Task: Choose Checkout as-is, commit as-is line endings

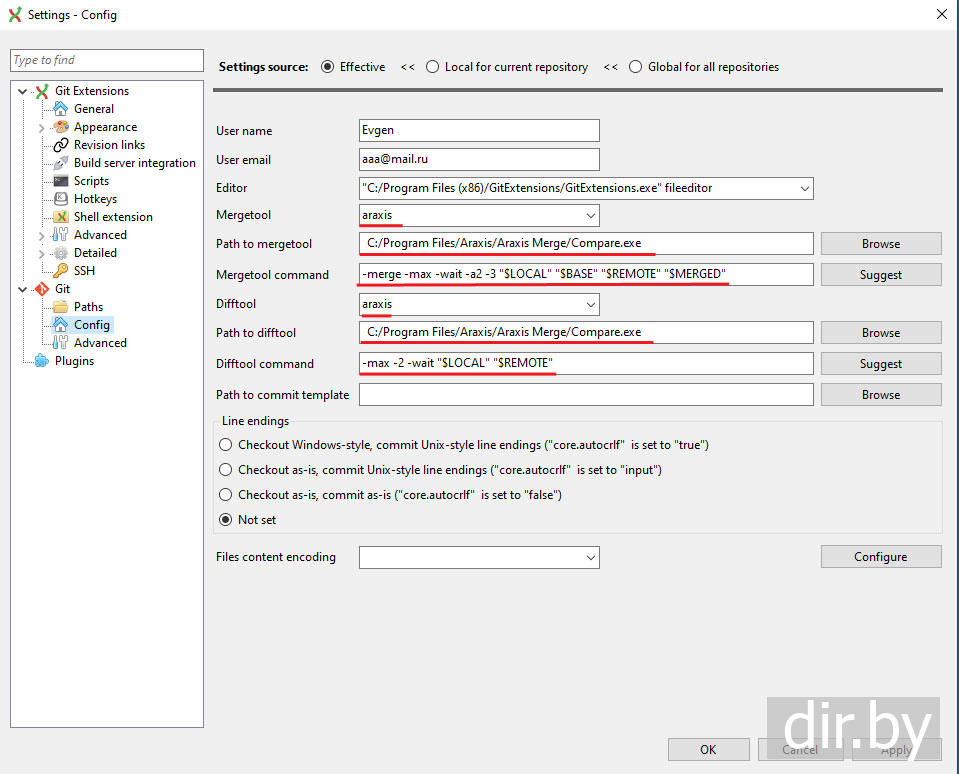Action: pyautogui.click(x=226, y=495)
